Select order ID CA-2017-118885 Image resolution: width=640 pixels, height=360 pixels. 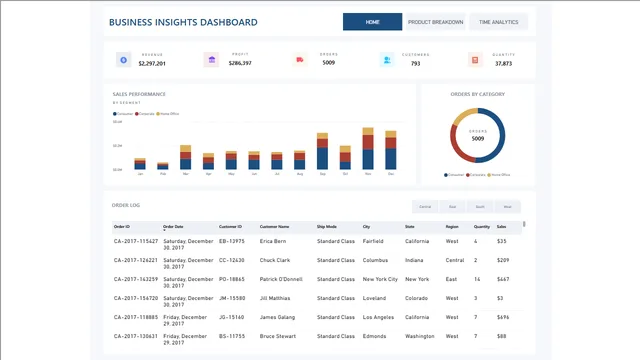pyautogui.click(x=136, y=317)
